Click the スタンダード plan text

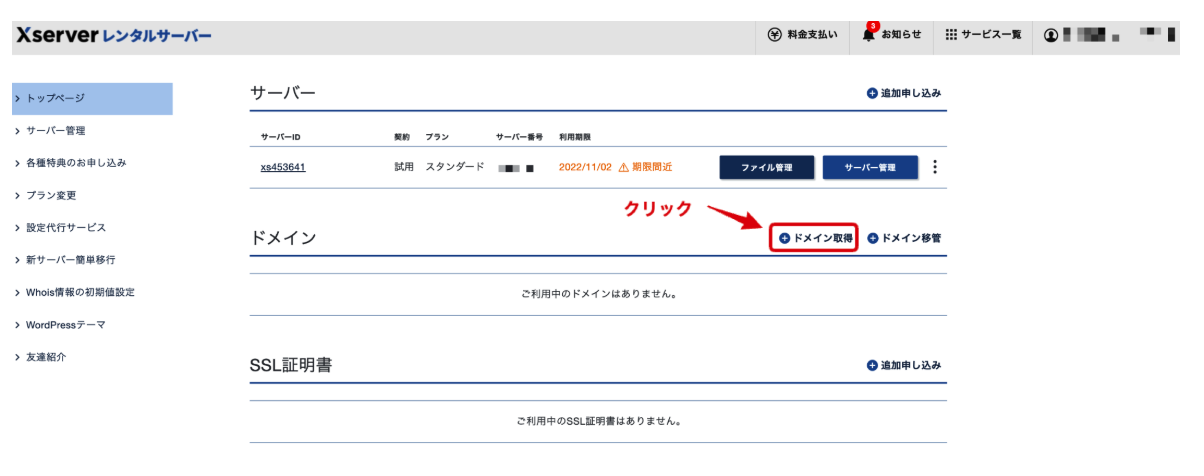(455, 167)
